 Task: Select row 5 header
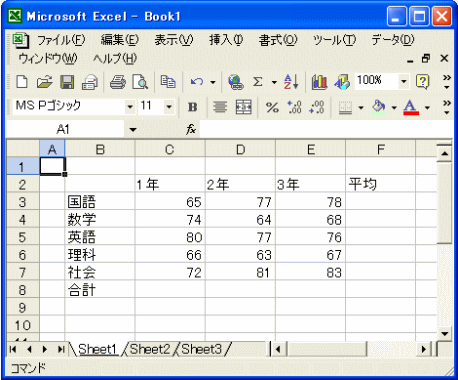[22, 237]
